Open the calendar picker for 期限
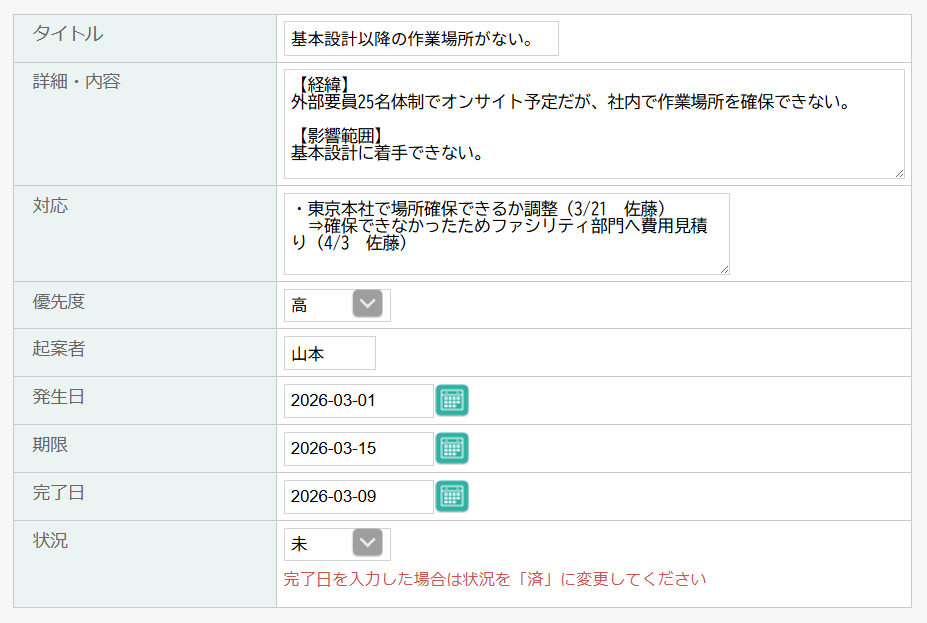The image size is (927, 623). (x=452, y=448)
